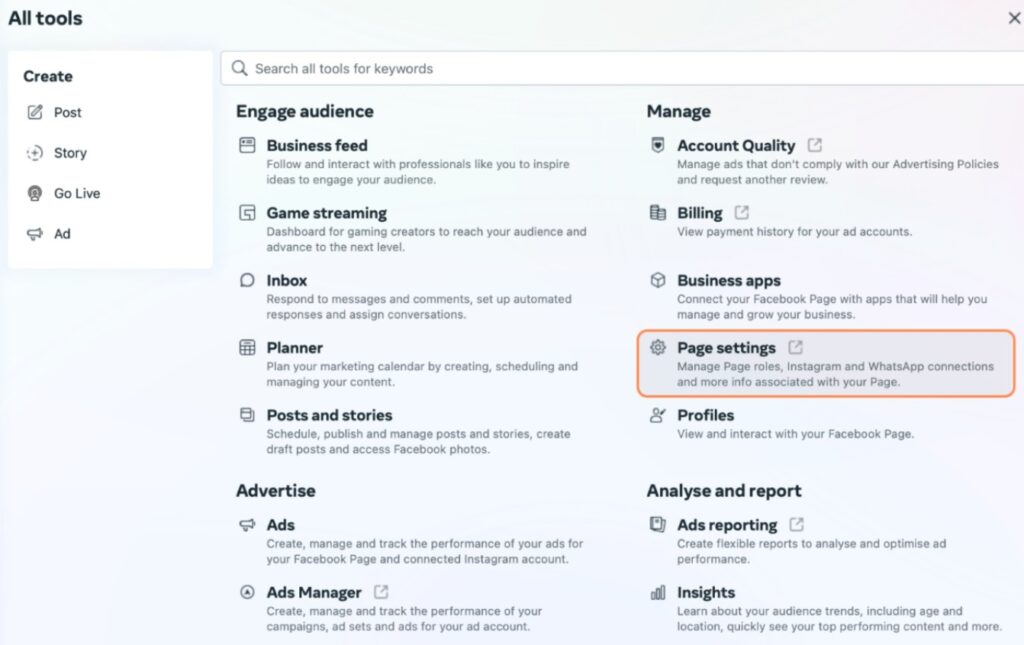The image size is (1024, 645).
Task: Choose Go Live from the Create panel
Action: click(x=76, y=193)
